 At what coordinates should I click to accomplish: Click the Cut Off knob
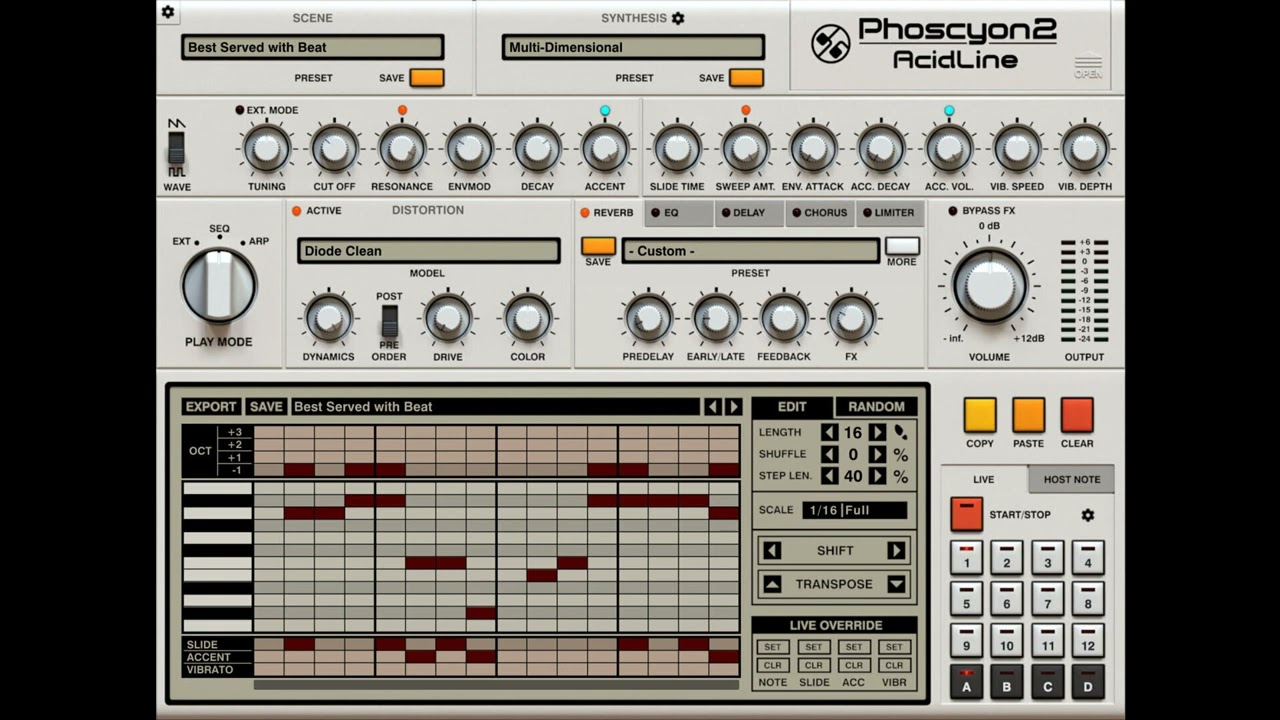click(x=334, y=149)
